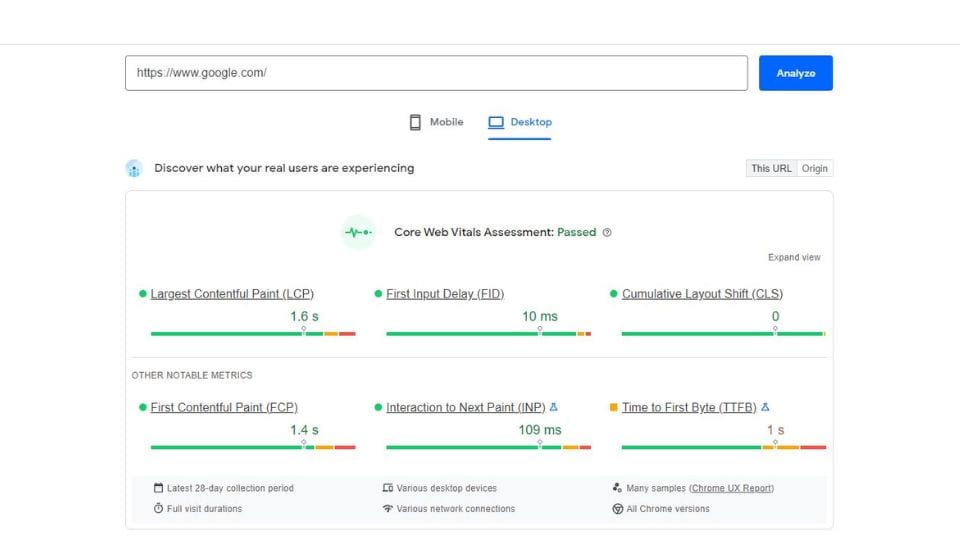Viewport: 960px width, 540px height.
Task: Toggle to This URL view
Action: [x=771, y=168]
